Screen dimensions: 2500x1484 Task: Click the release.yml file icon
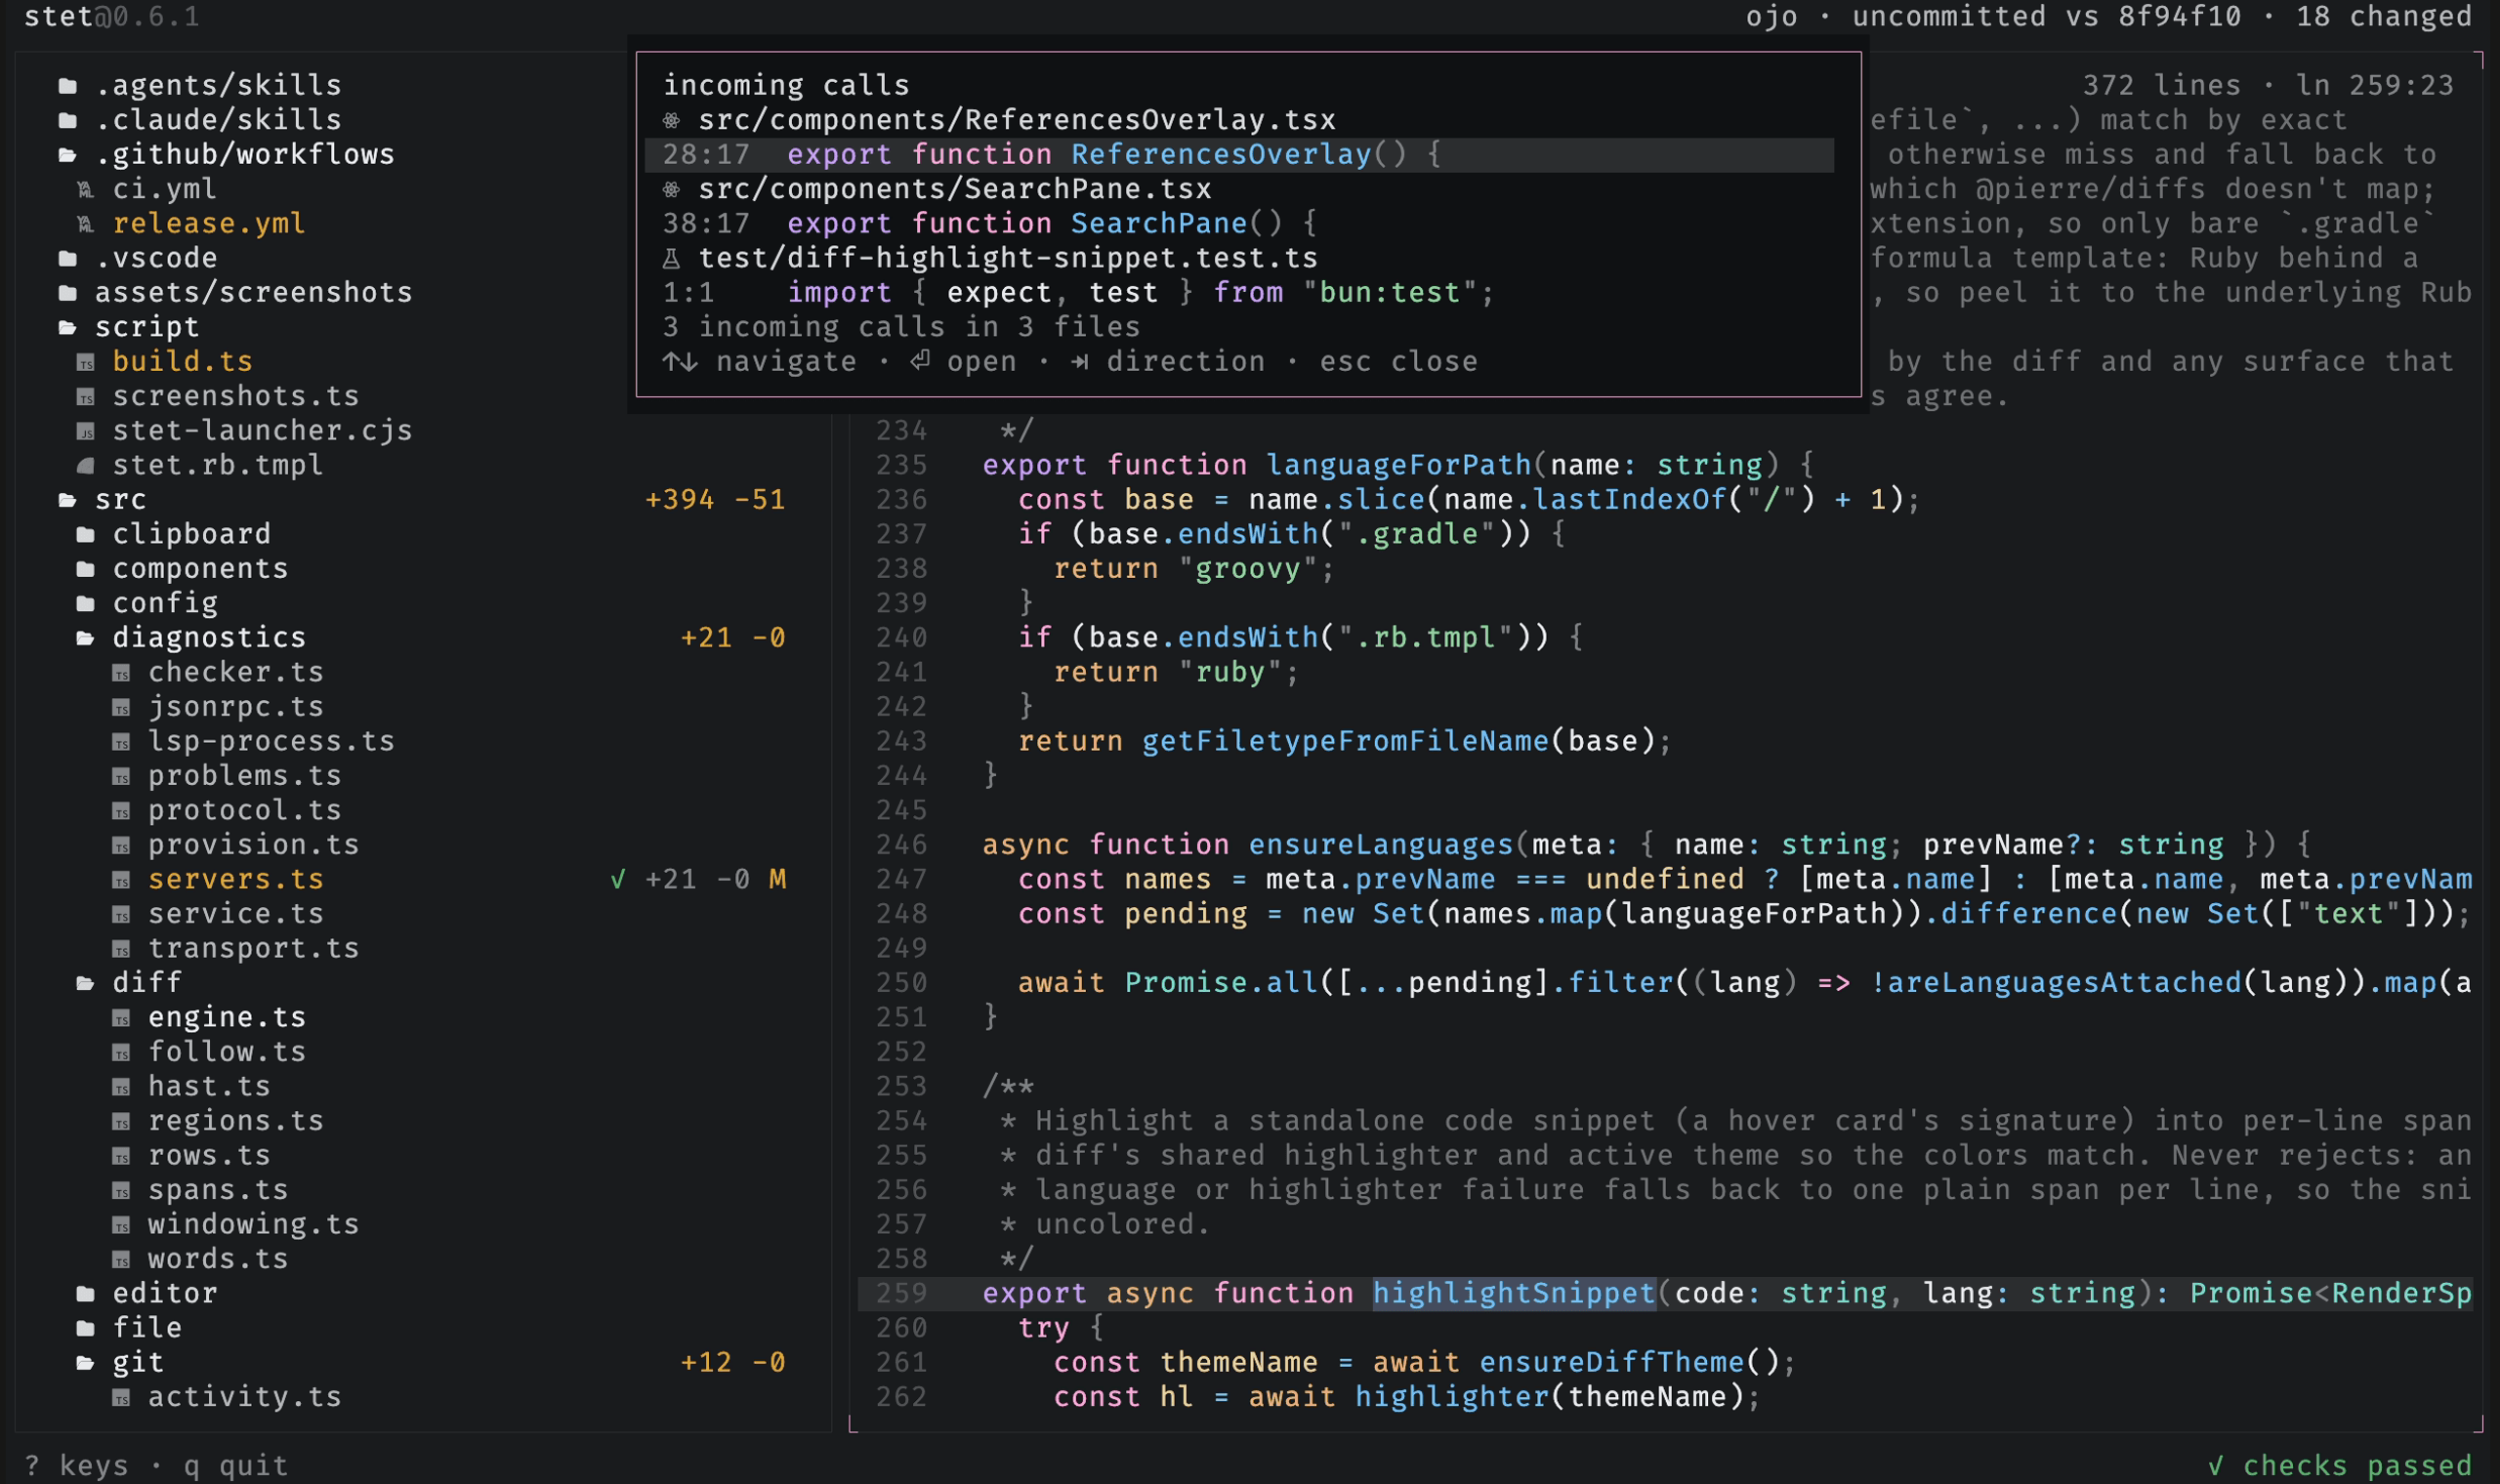pos(86,224)
